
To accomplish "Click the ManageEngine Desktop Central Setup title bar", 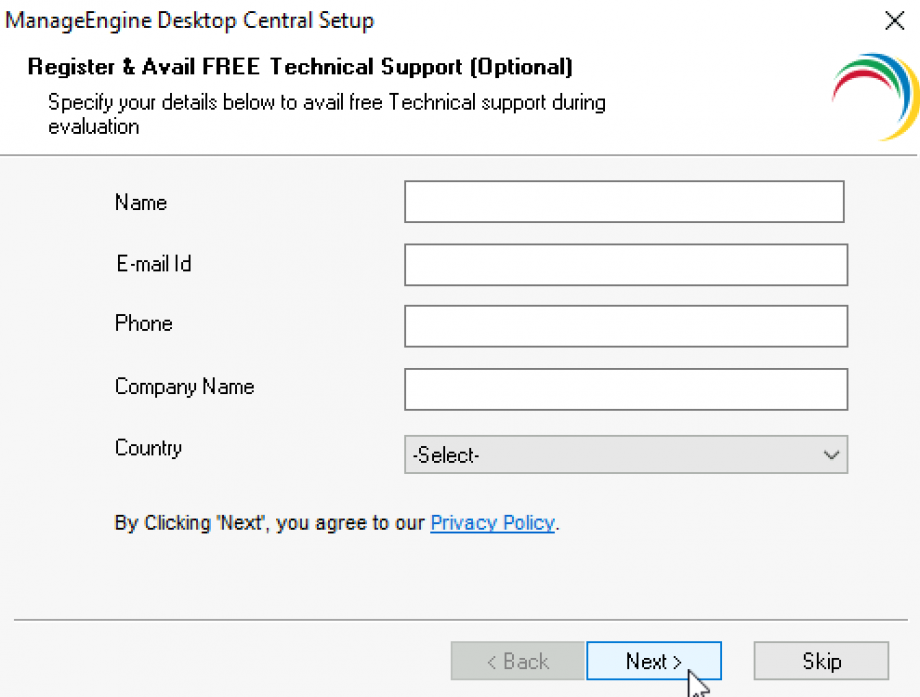I will (189, 20).
